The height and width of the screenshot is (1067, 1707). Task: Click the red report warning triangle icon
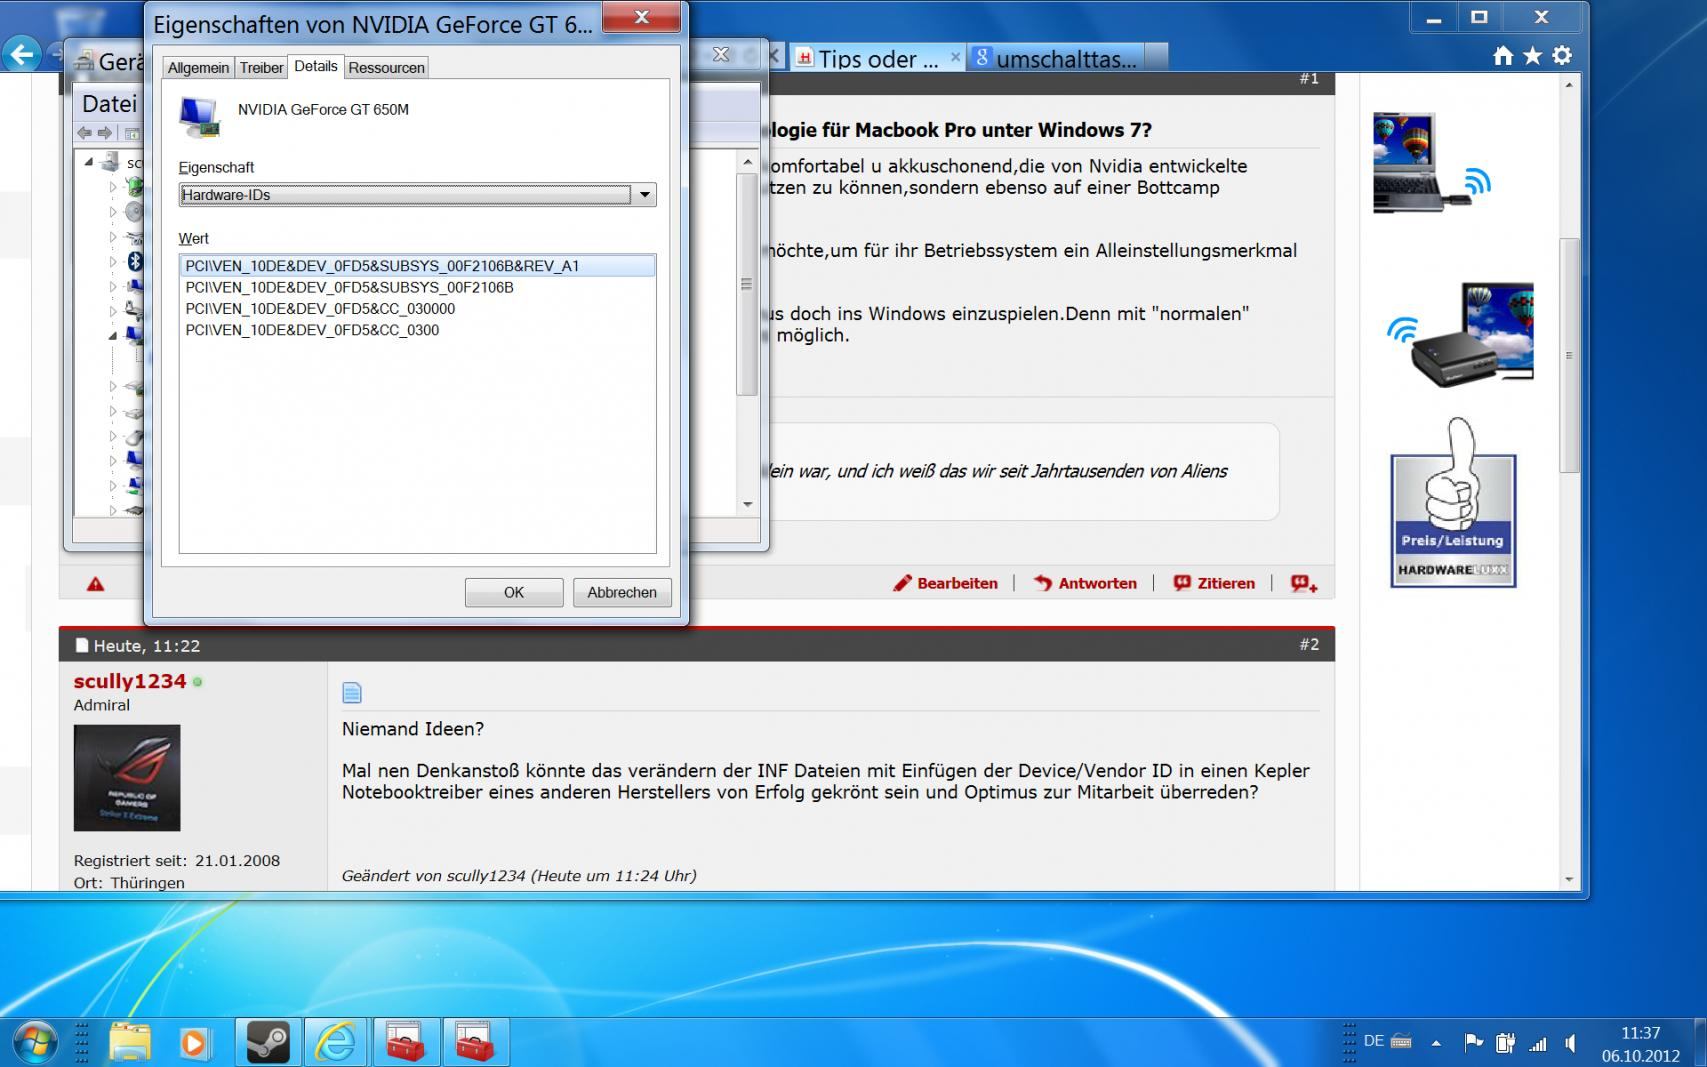95,584
